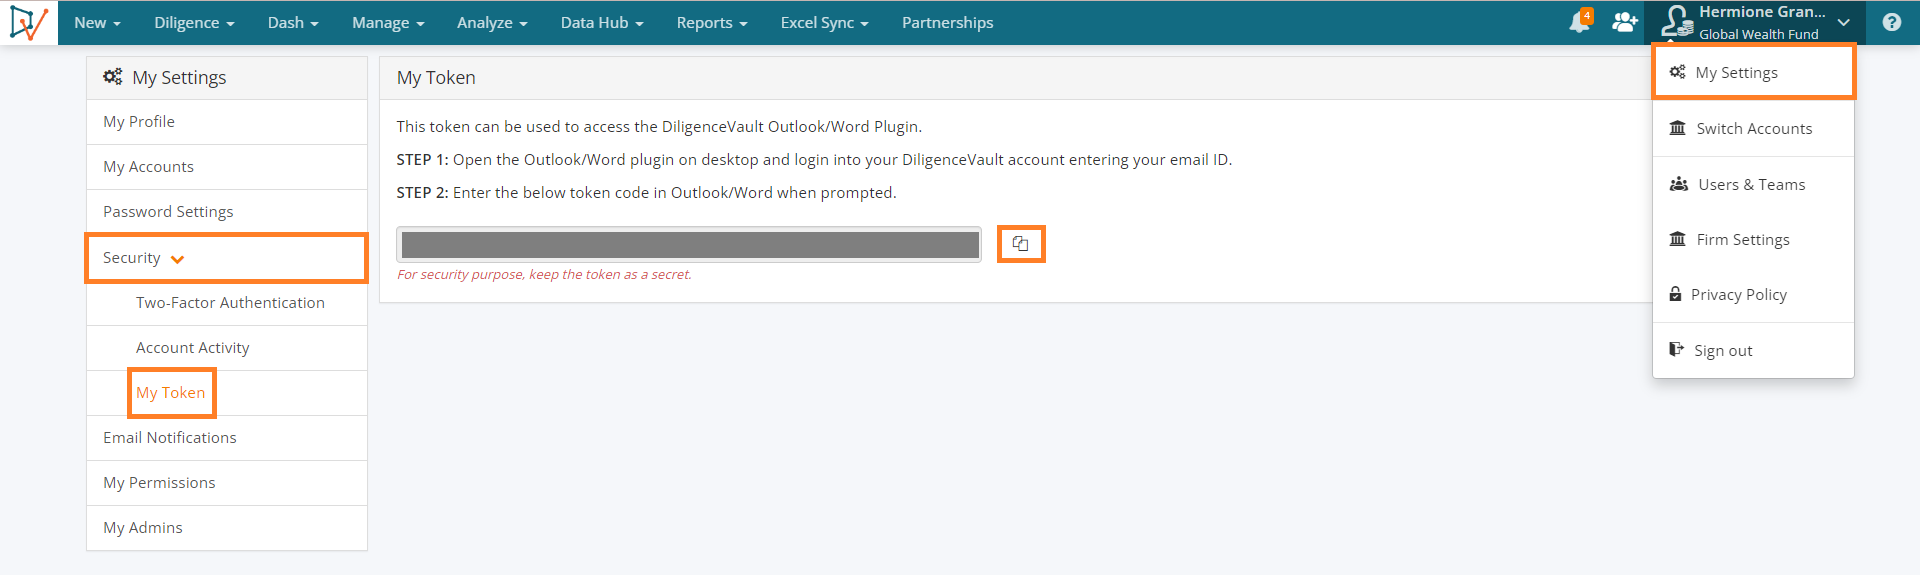Screen dimensions: 1920x575
Task: Click the Sign out icon in the user menu
Action: 1677,350
